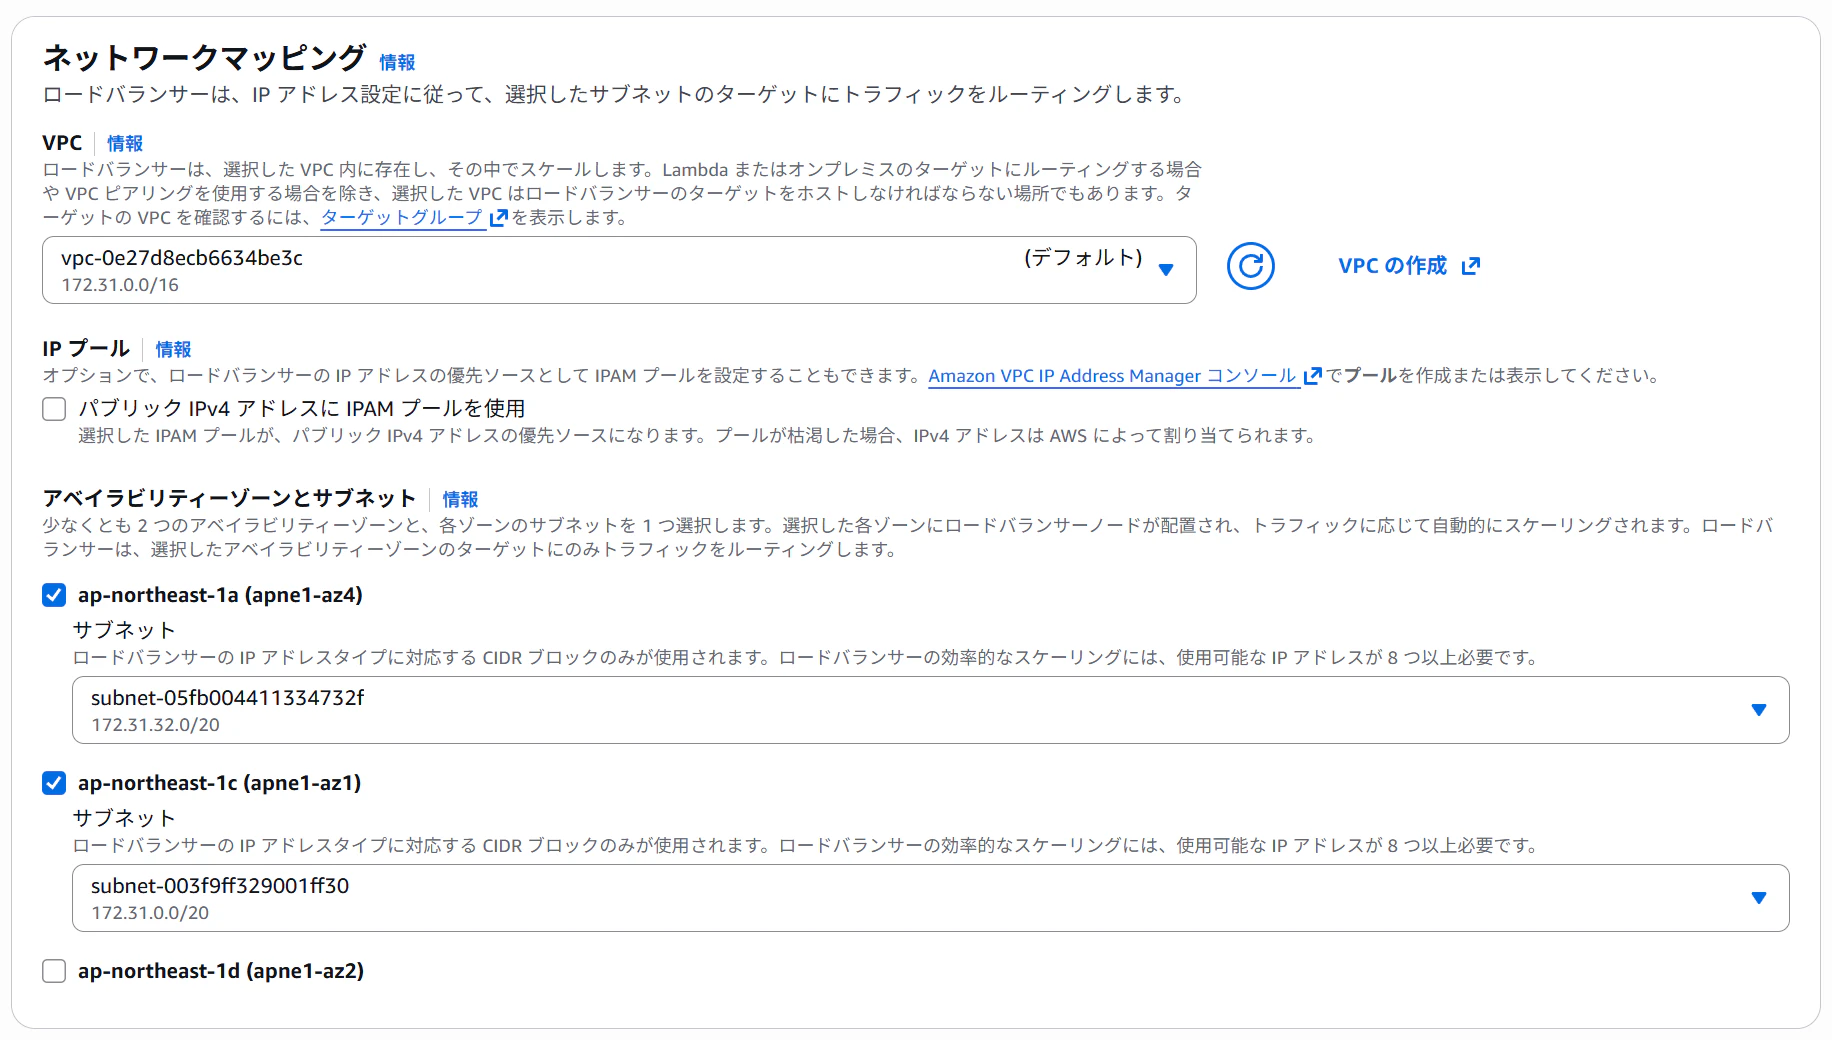This screenshot has height=1040, width=1832.
Task: Click arrow on subnet-05fb004411334732f selector
Action: [x=1759, y=710]
